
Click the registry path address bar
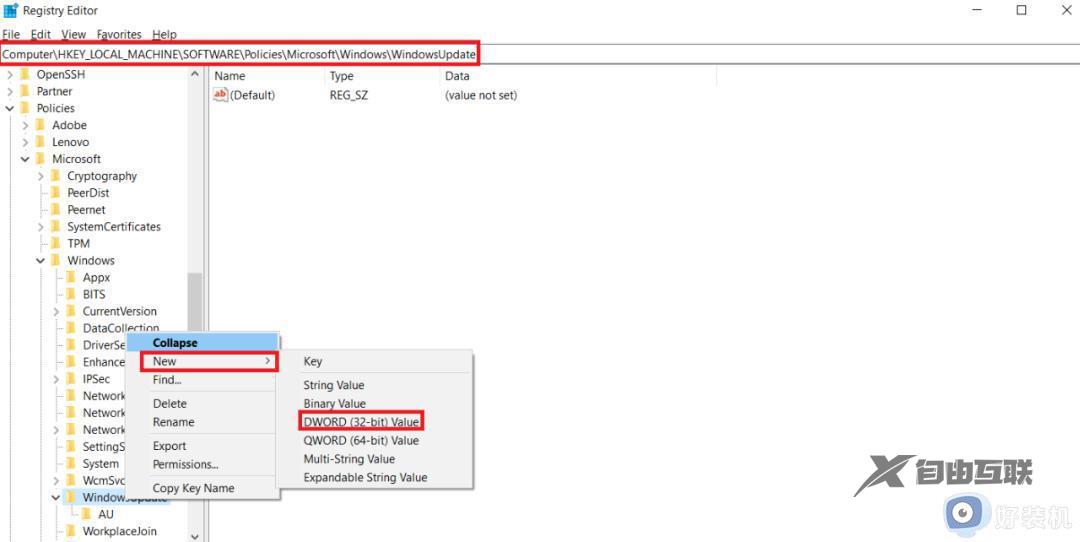tap(240, 53)
